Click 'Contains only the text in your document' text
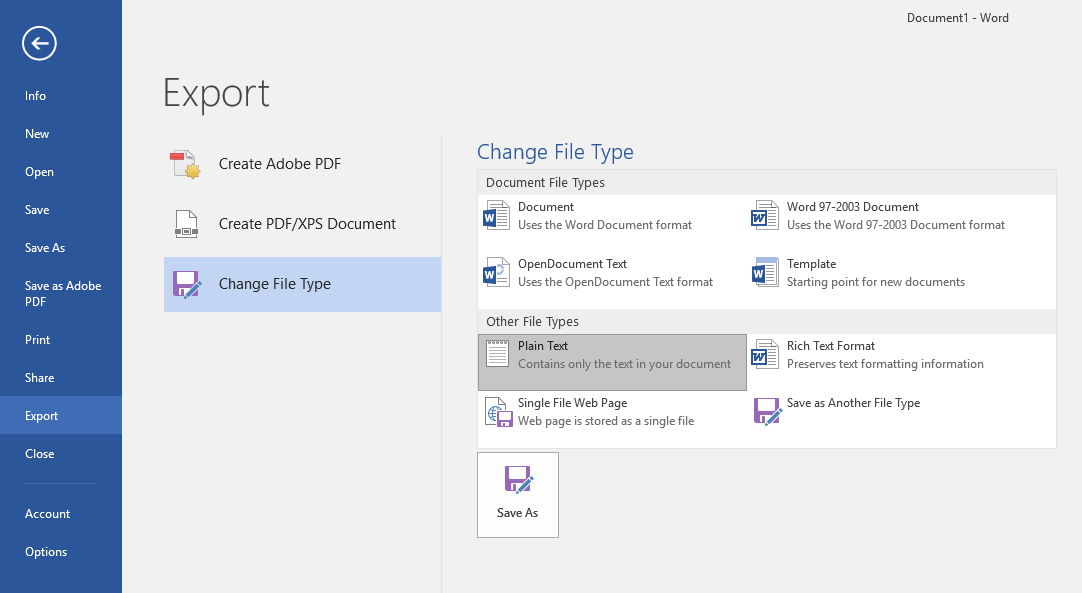The width and height of the screenshot is (1082, 593). pos(624,364)
